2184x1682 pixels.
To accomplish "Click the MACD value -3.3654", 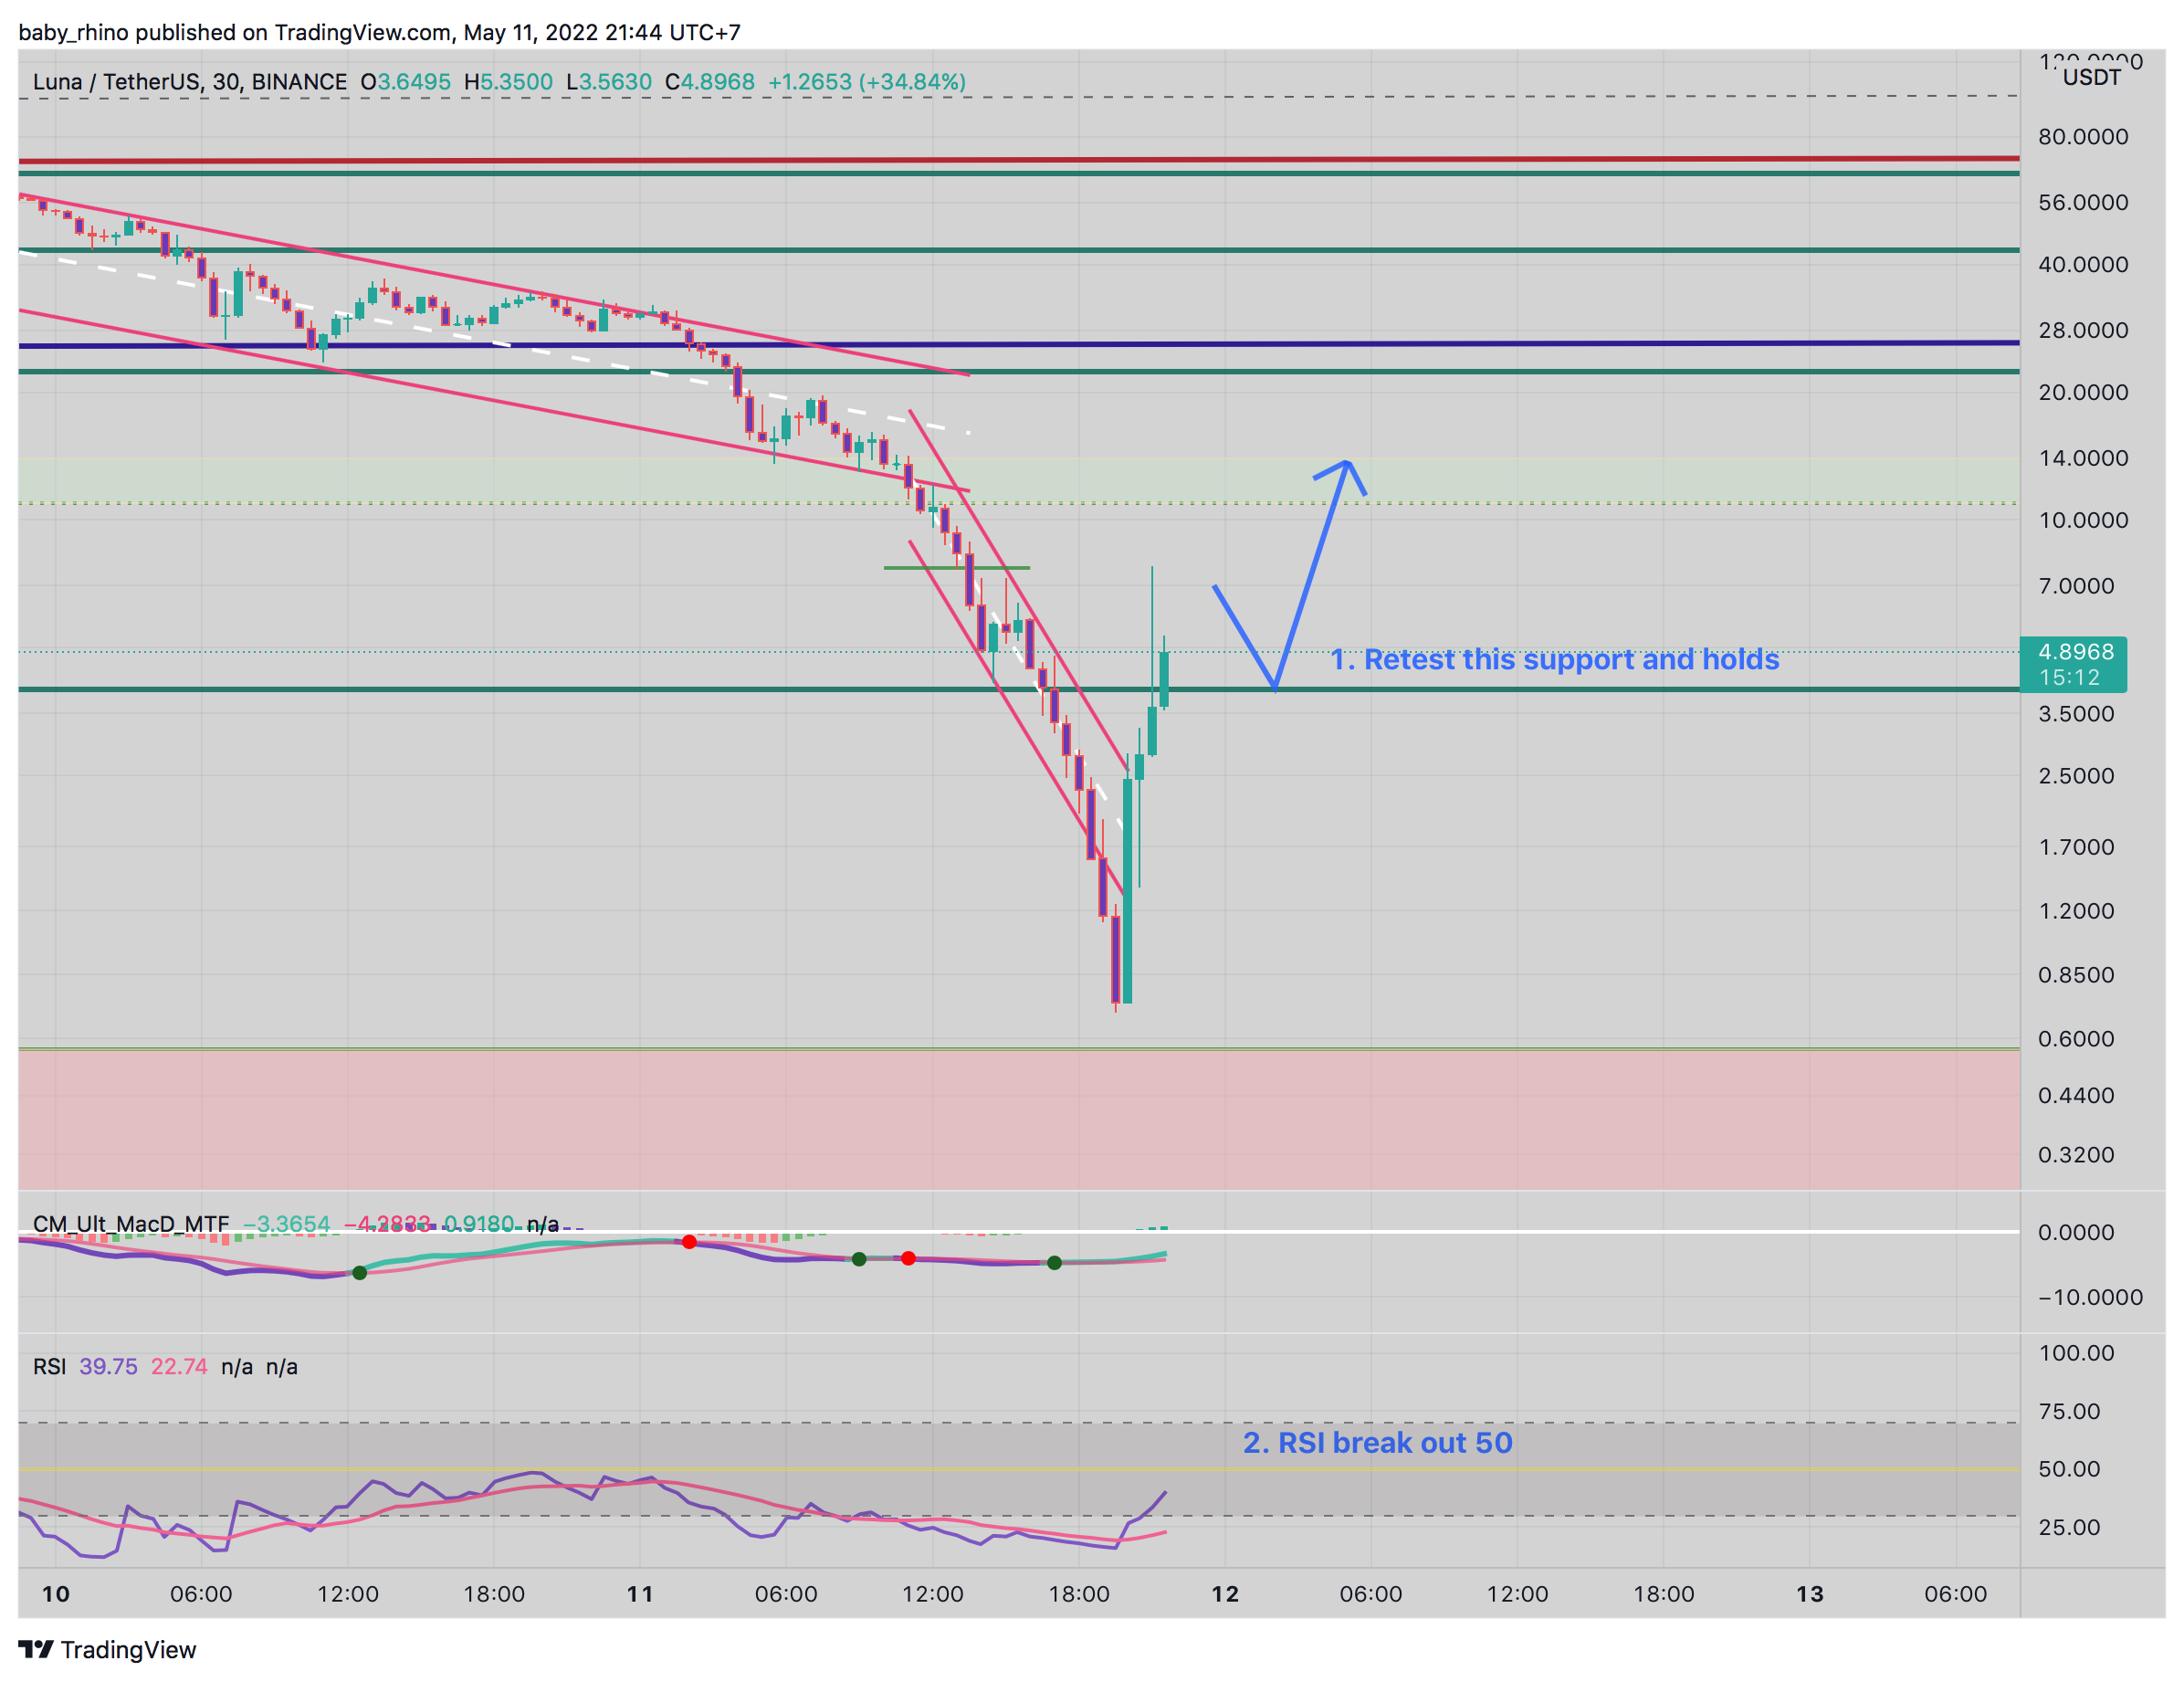I will [x=286, y=1224].
